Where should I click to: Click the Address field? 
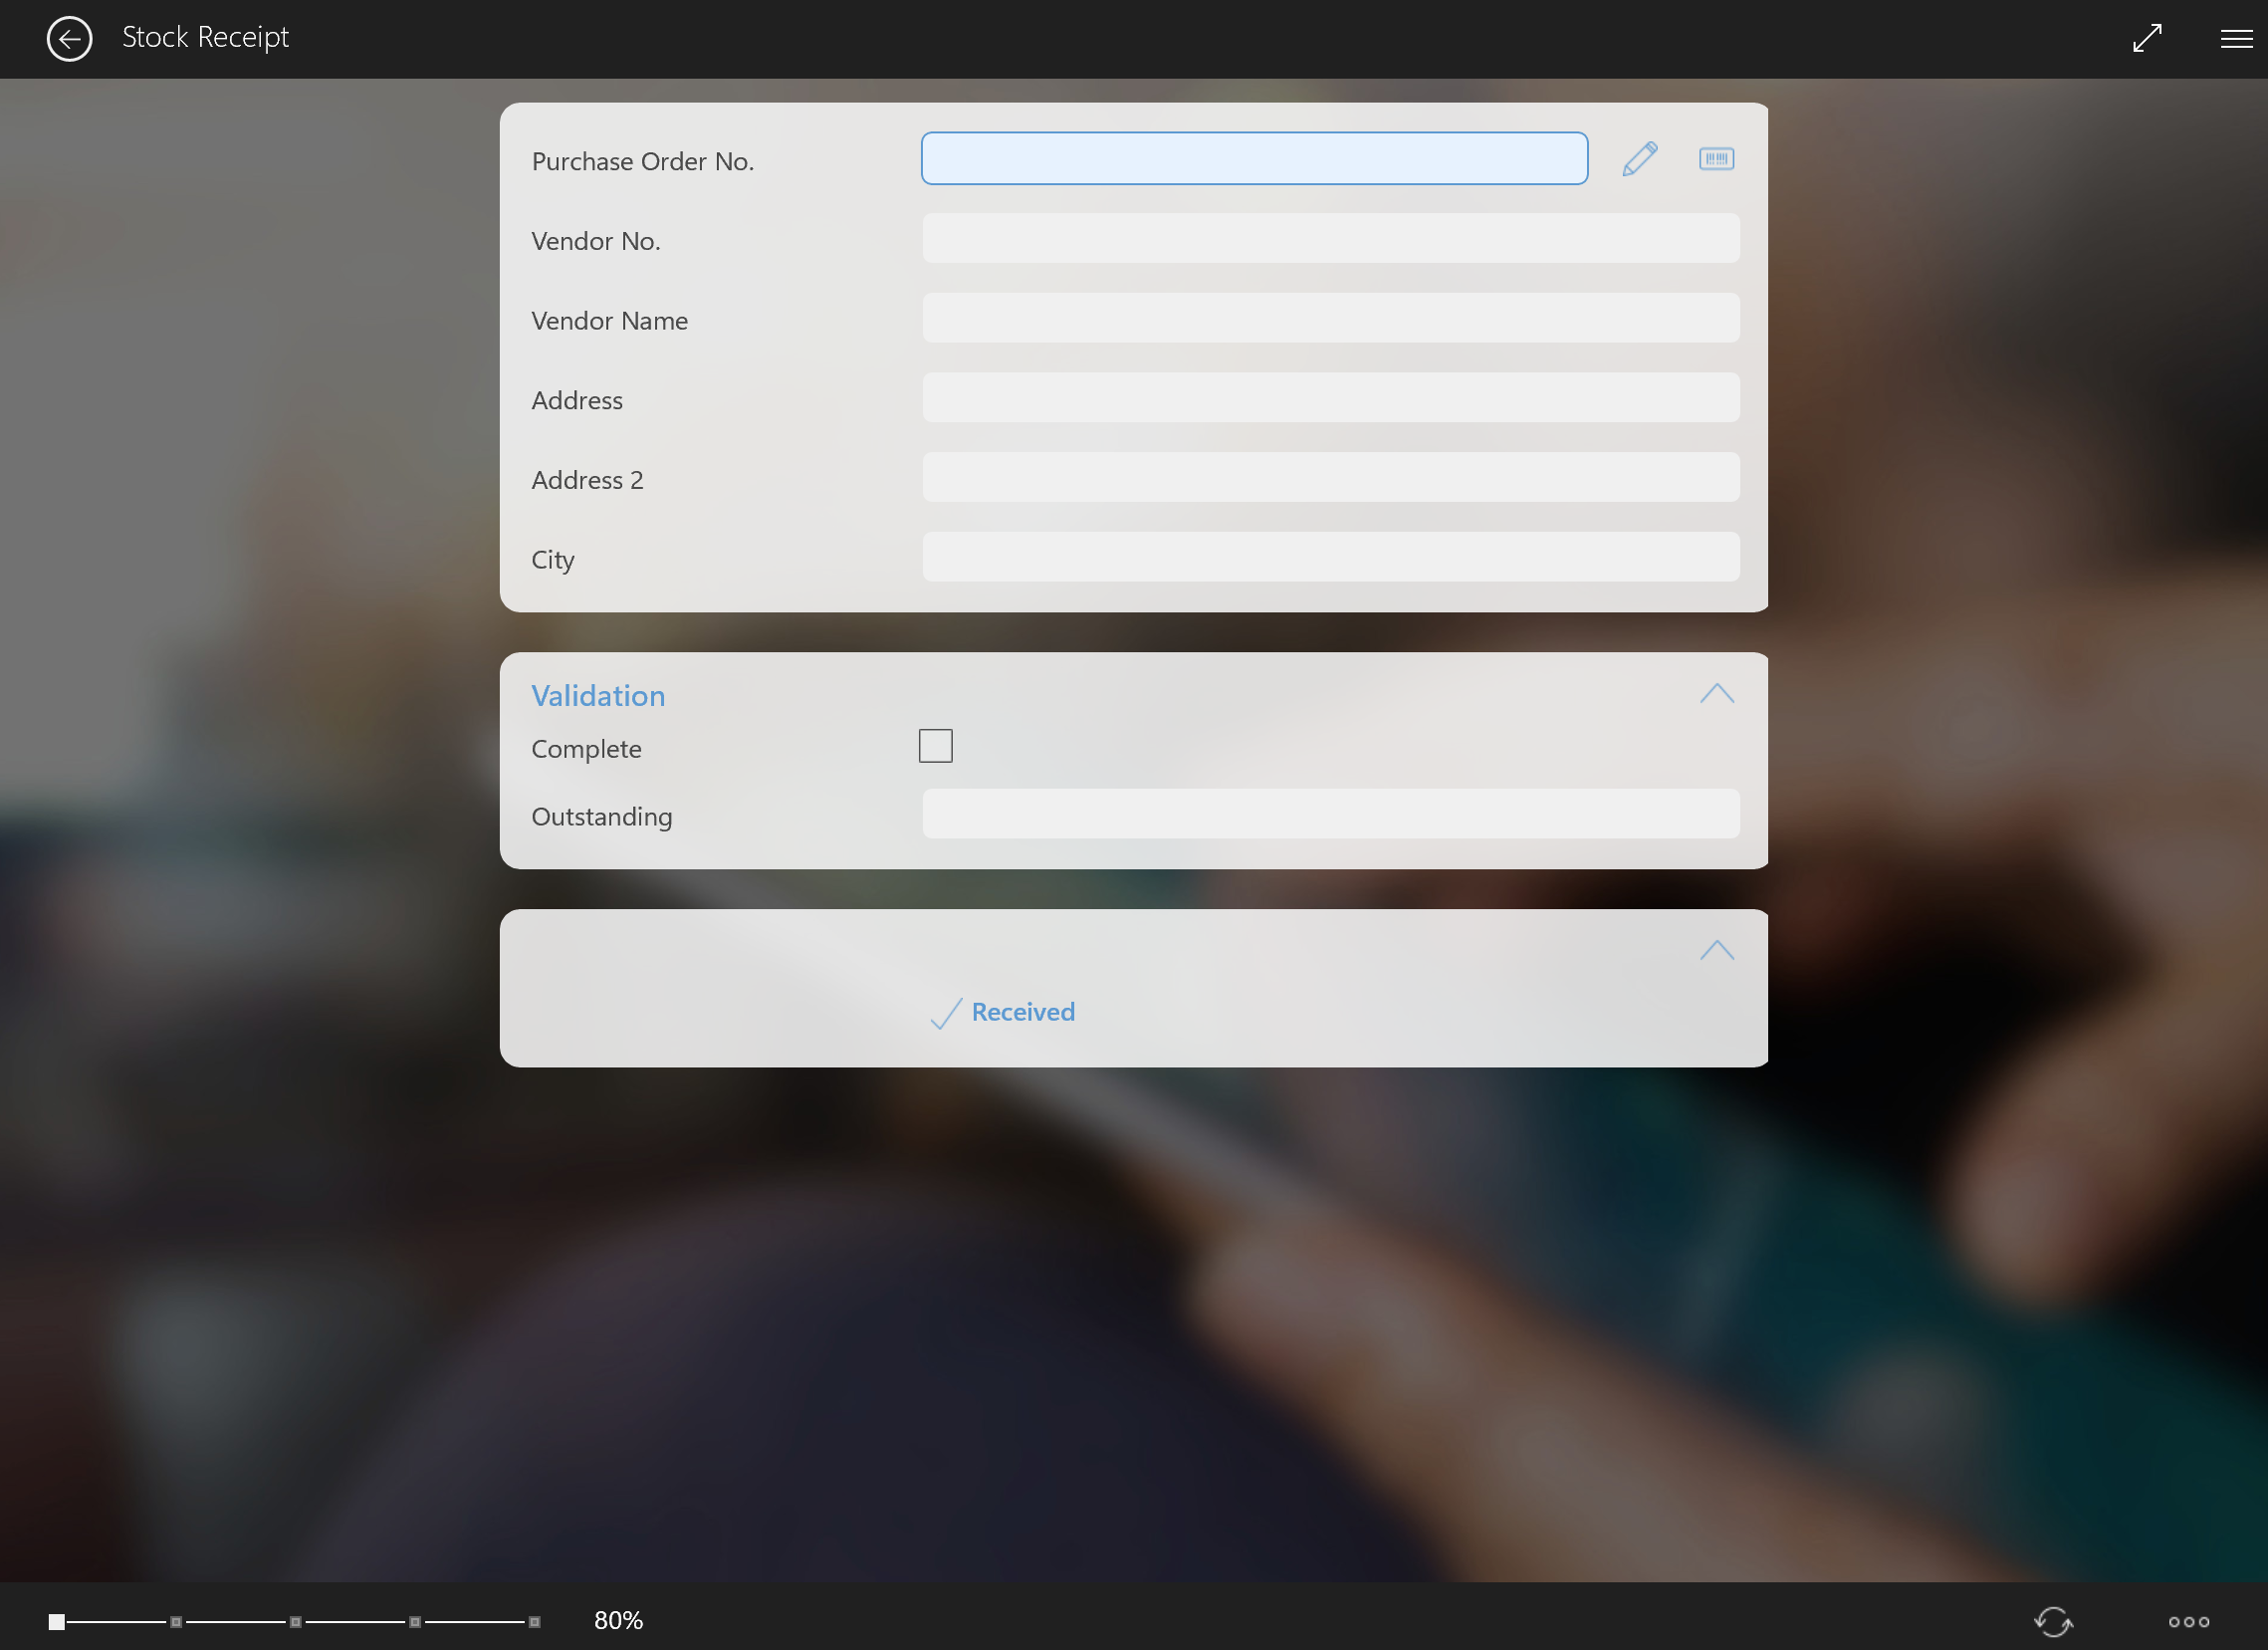pyautogui.click(x=1330, y=397)
